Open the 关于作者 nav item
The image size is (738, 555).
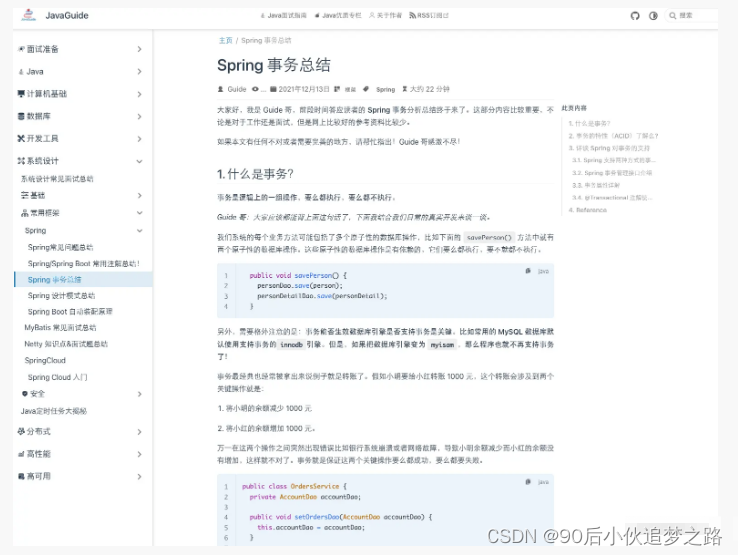(385, 16)
